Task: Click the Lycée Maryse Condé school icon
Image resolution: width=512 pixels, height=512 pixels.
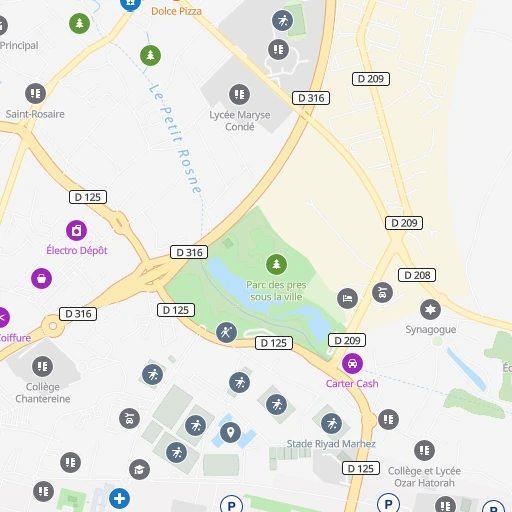Action: point(239,94)
